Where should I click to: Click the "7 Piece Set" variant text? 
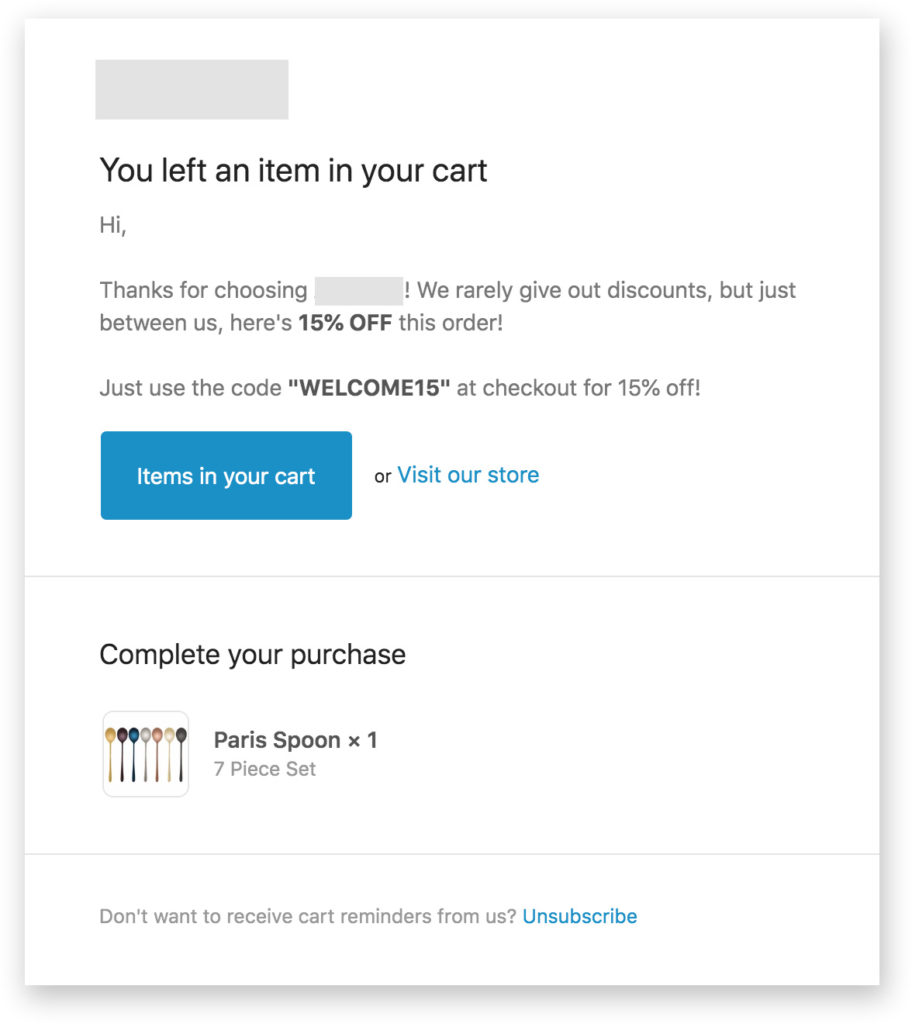click(x=265, y=769)
